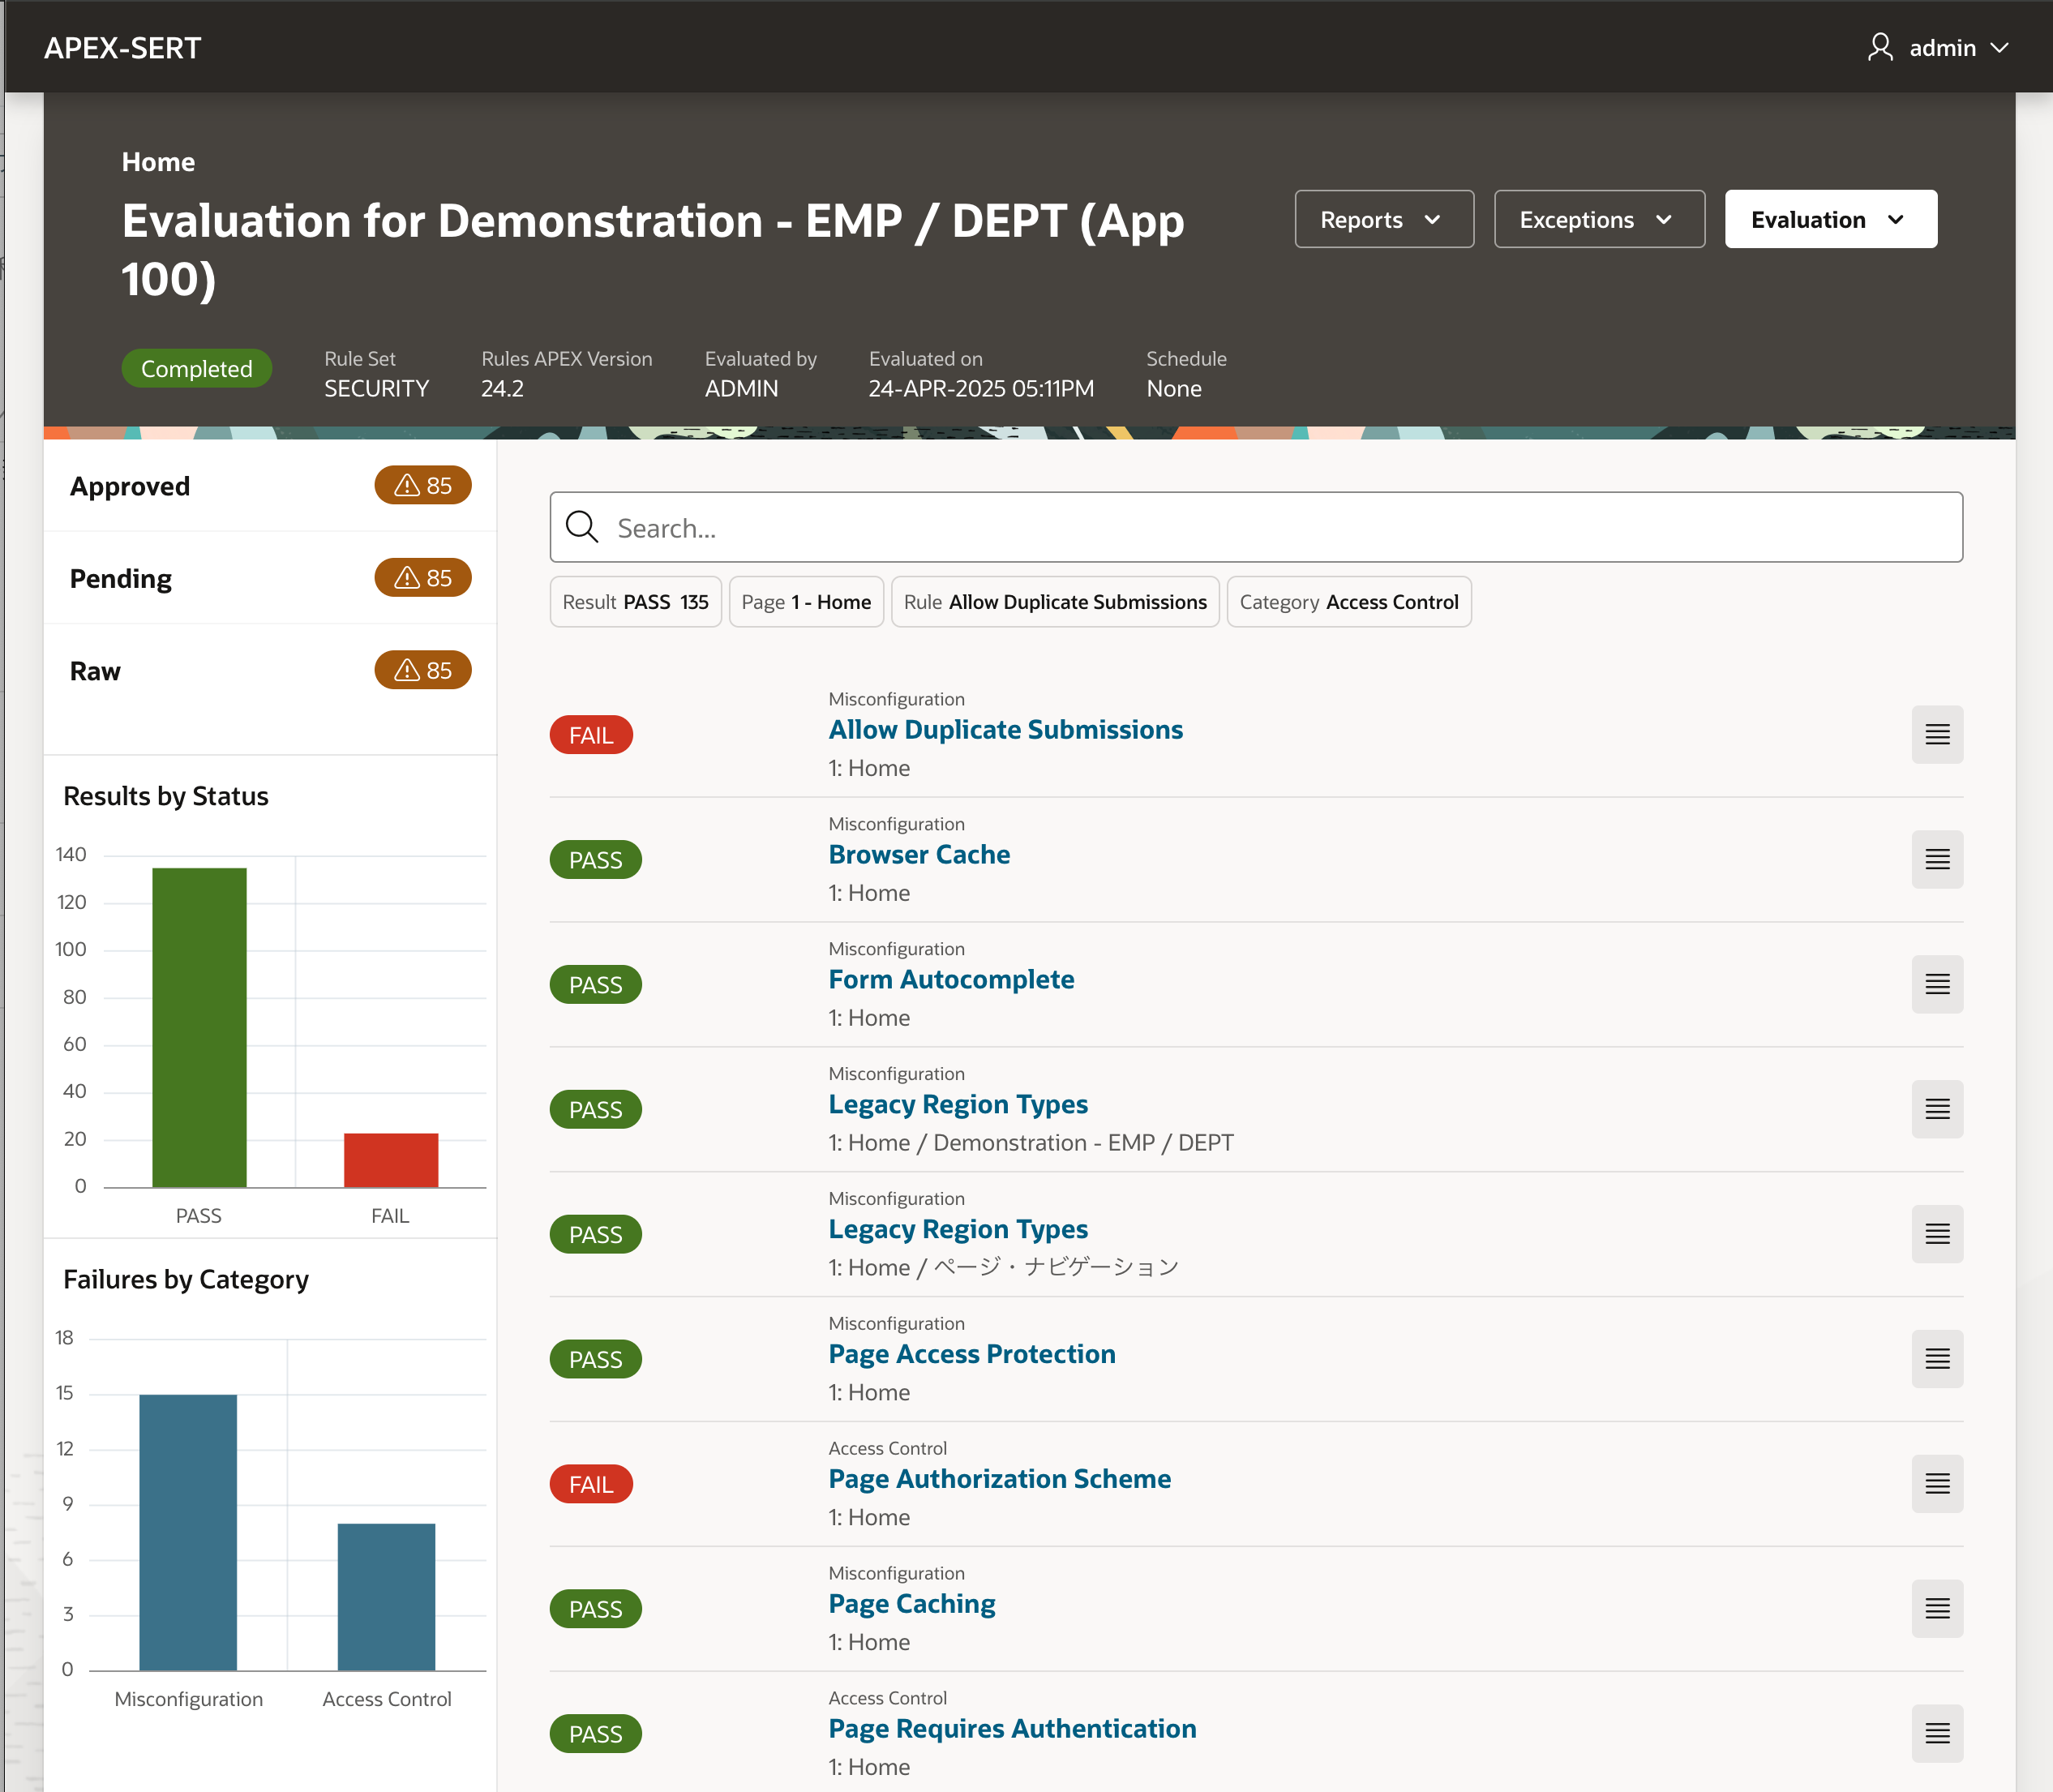
Task: Open the Legacy Region Types Demonstration link
Action: click(957, 1104)
